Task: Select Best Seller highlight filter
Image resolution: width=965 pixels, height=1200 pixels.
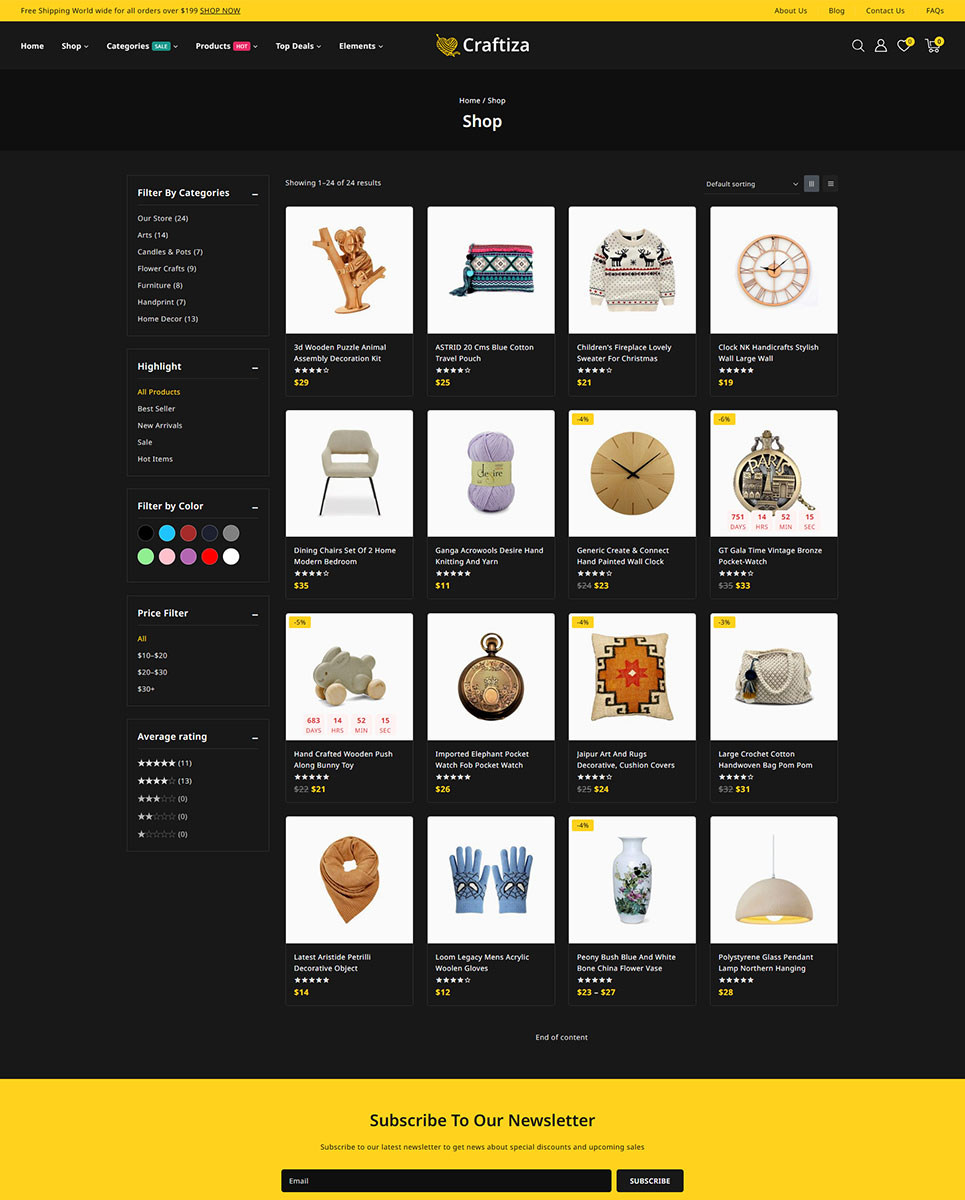Action: pos(156,409)
